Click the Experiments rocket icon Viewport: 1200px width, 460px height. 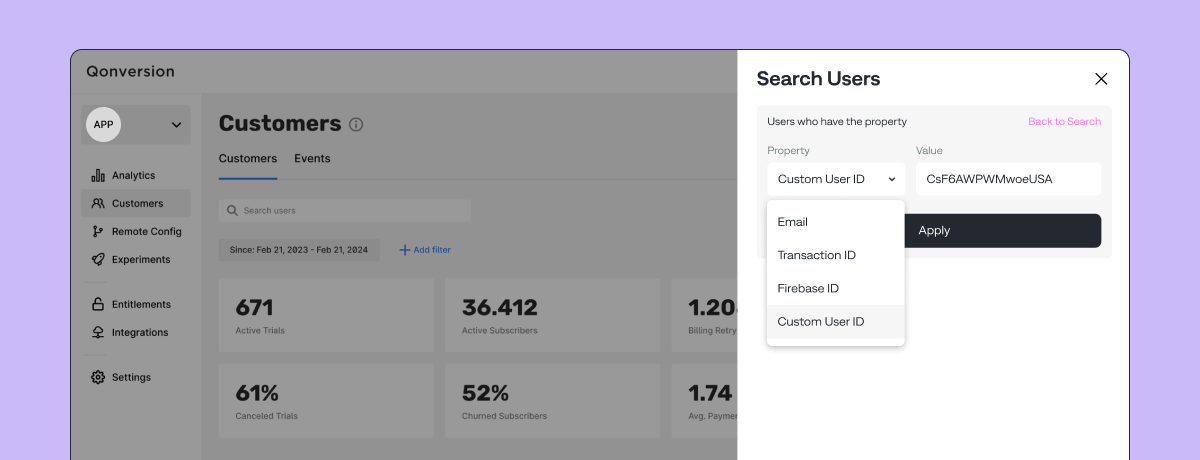[98, 259]
